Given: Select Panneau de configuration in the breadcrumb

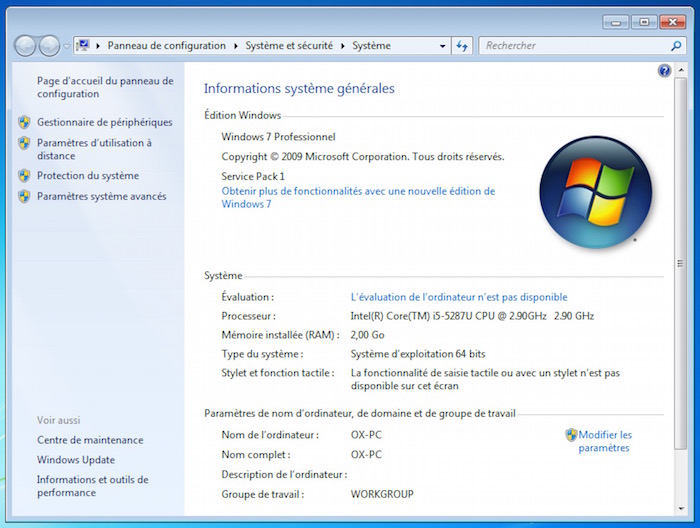Looking at the screenshot, I should tap(166, 46).
